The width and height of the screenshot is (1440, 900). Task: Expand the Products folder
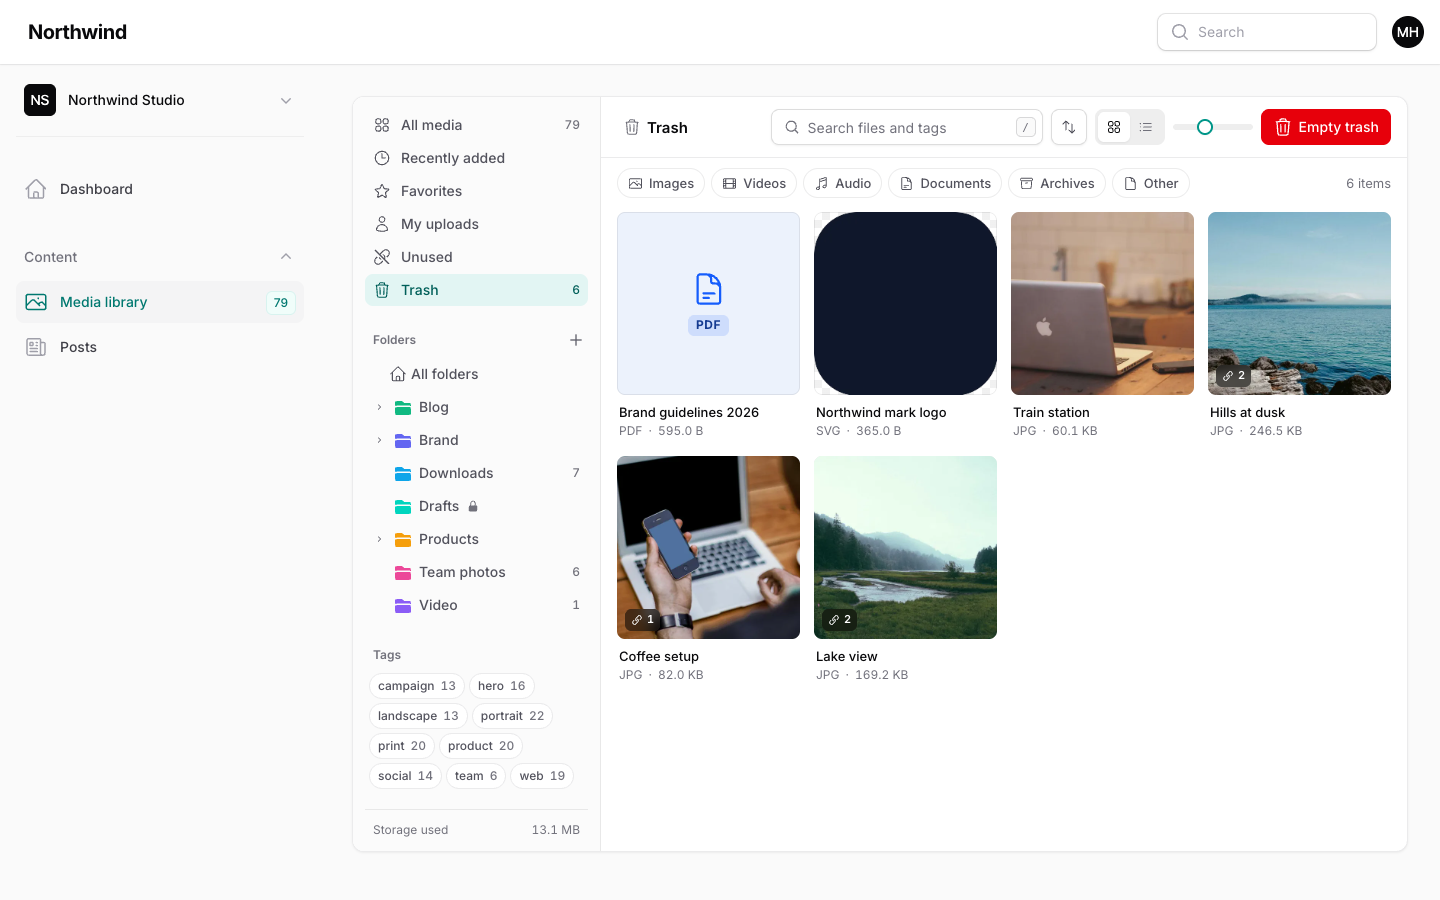pyautogui.click(x=379, y=539)
